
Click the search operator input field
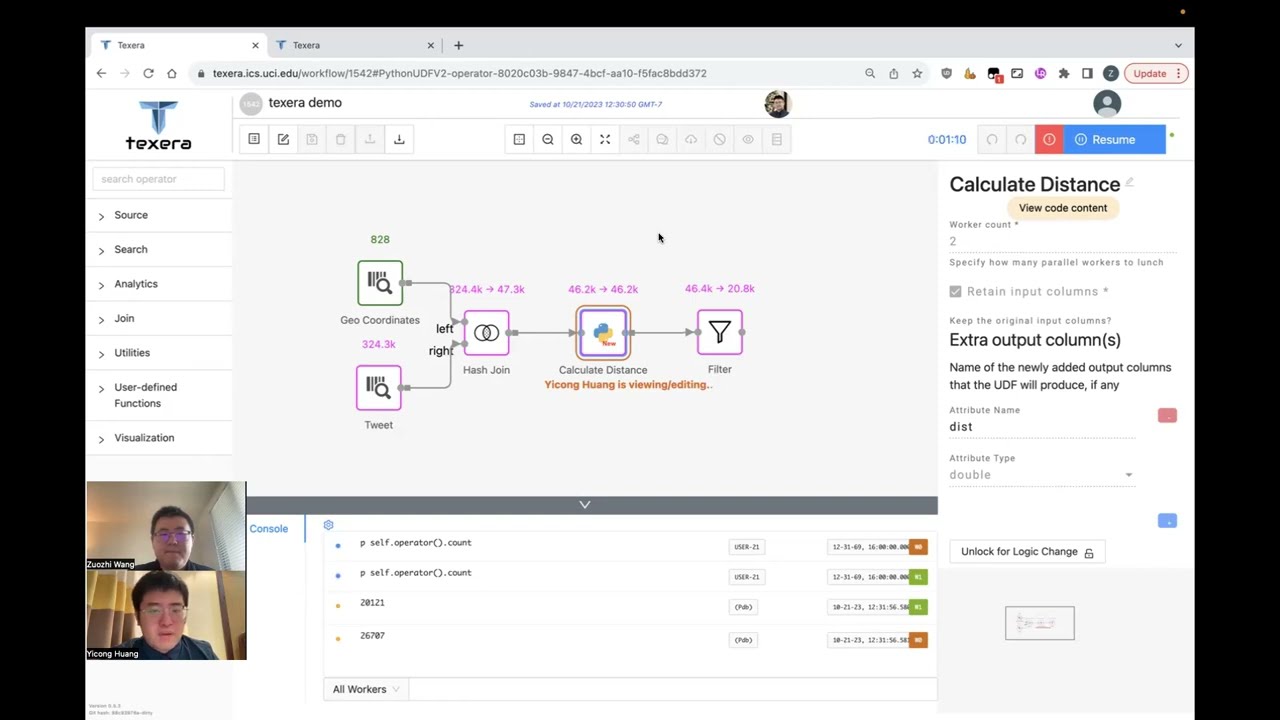tap(159, 179)
